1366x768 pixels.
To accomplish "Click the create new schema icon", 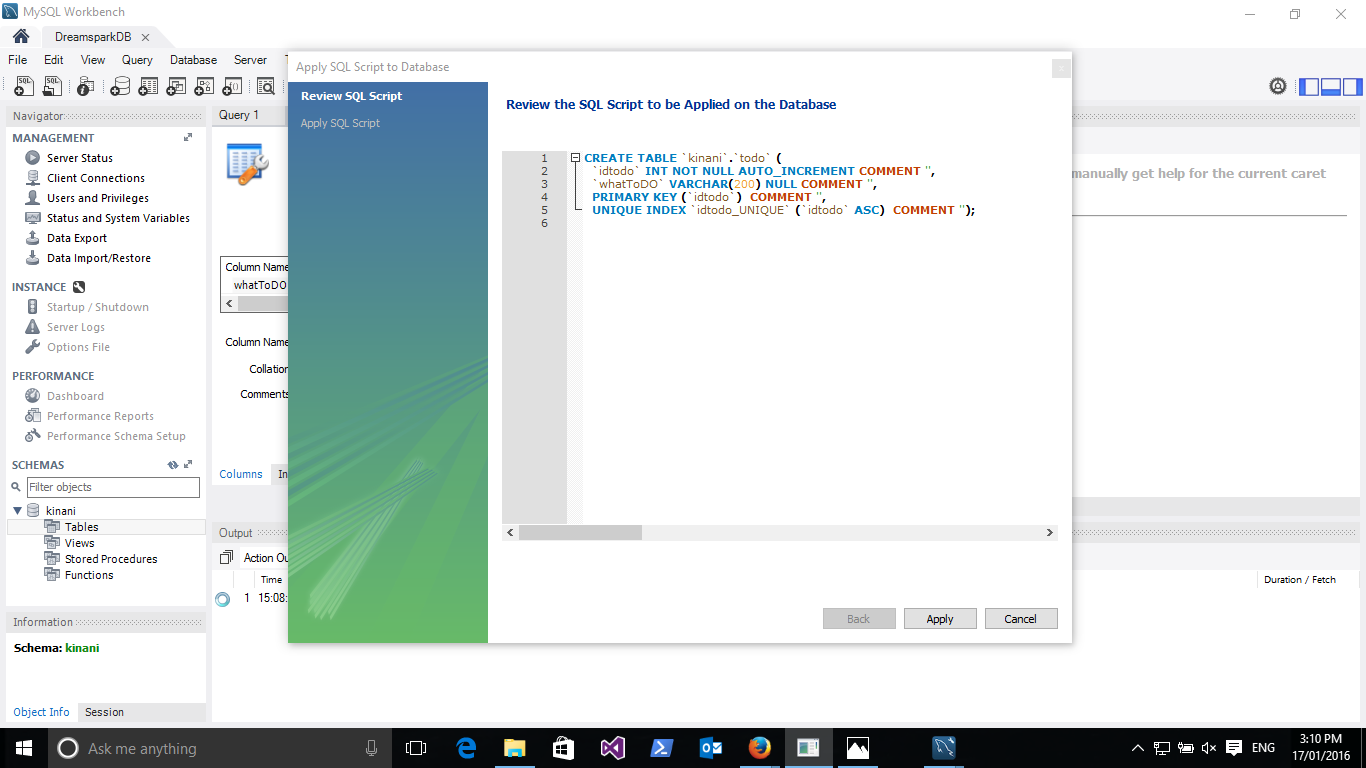I will [120, 87].
